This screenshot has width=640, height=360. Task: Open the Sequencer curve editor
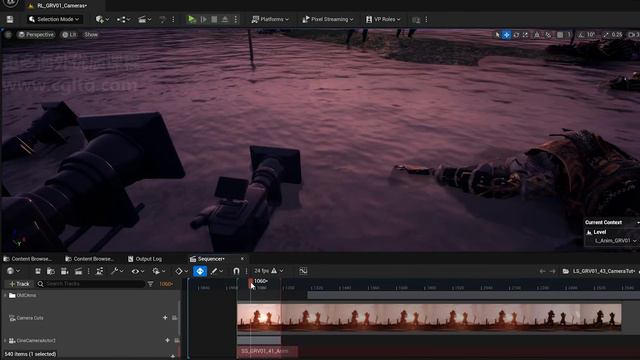[303, 271]
